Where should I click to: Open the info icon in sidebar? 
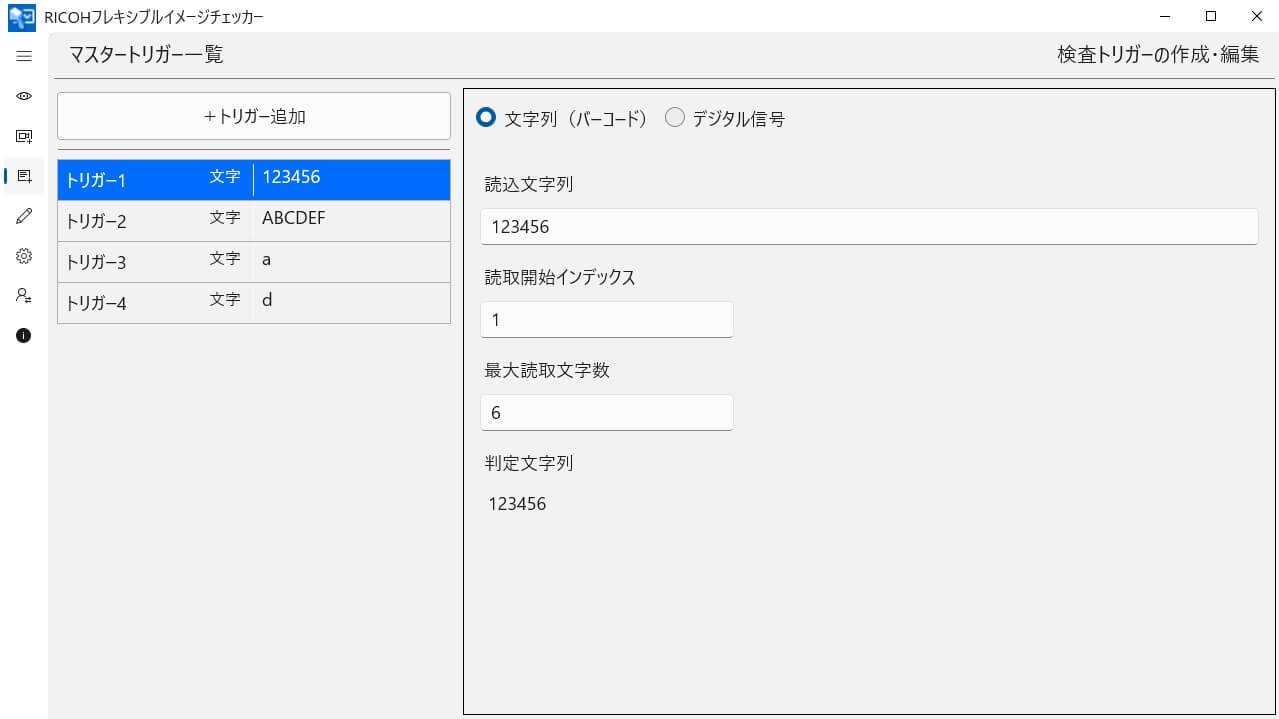(x=24, y=336)
